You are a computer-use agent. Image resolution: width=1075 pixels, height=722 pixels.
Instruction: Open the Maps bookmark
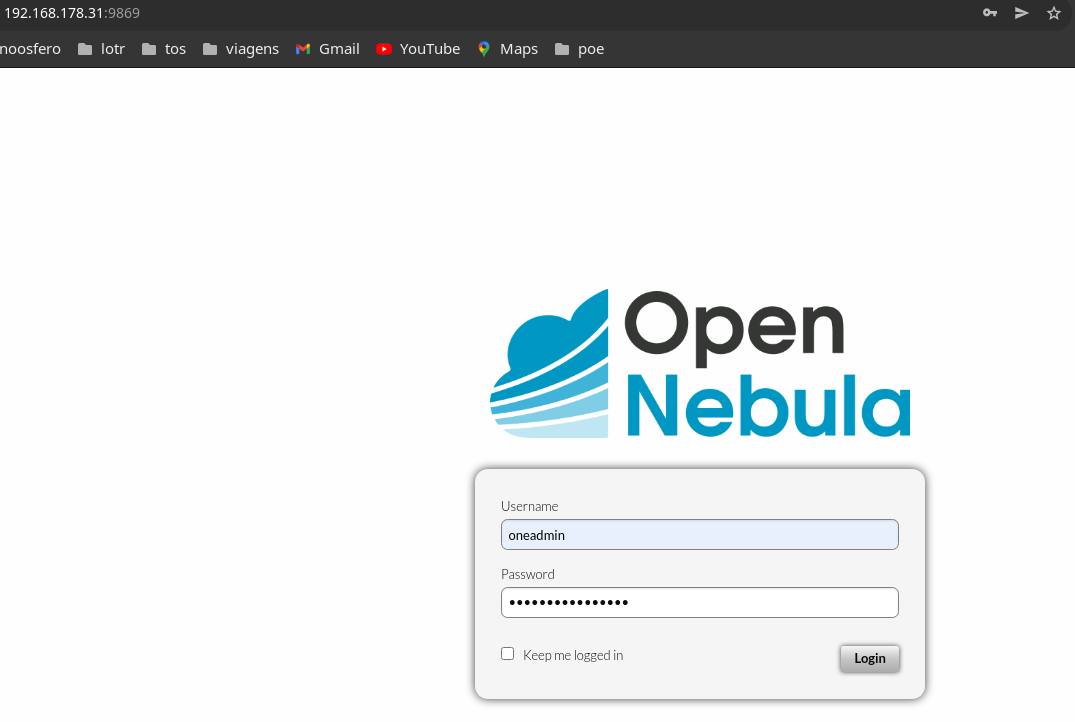tap(507, 49)
